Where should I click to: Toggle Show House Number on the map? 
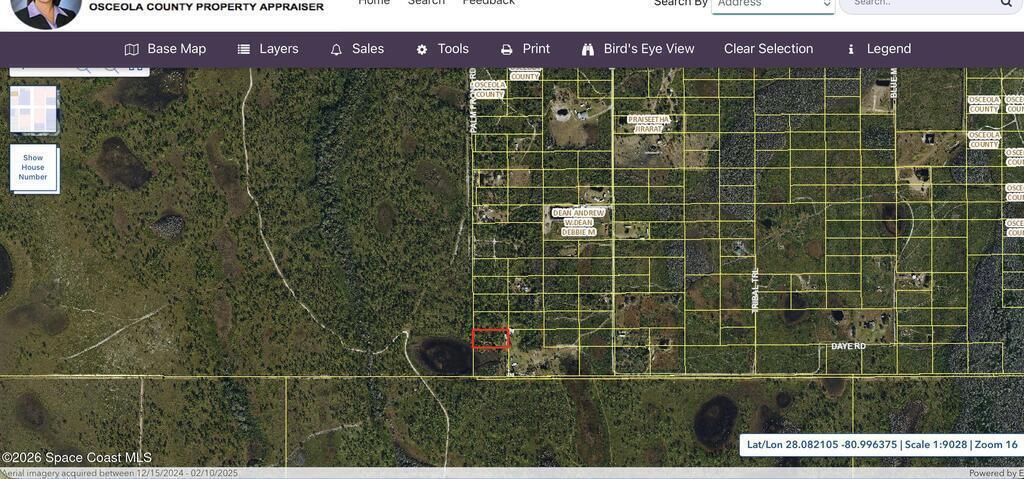click(x=34, y=168)
